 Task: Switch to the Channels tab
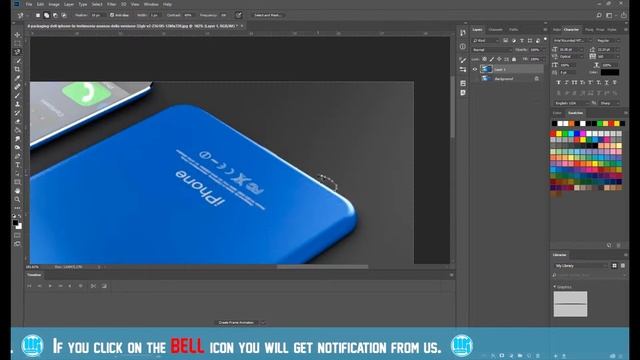[496, 30]
